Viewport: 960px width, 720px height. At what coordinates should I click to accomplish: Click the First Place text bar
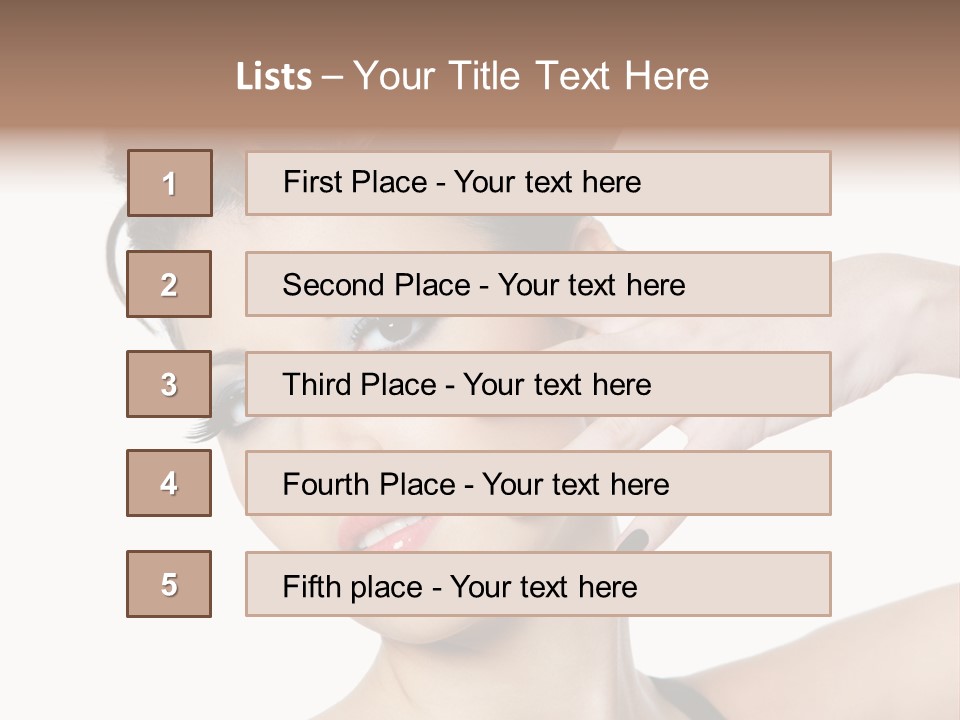tap(538, 183)
